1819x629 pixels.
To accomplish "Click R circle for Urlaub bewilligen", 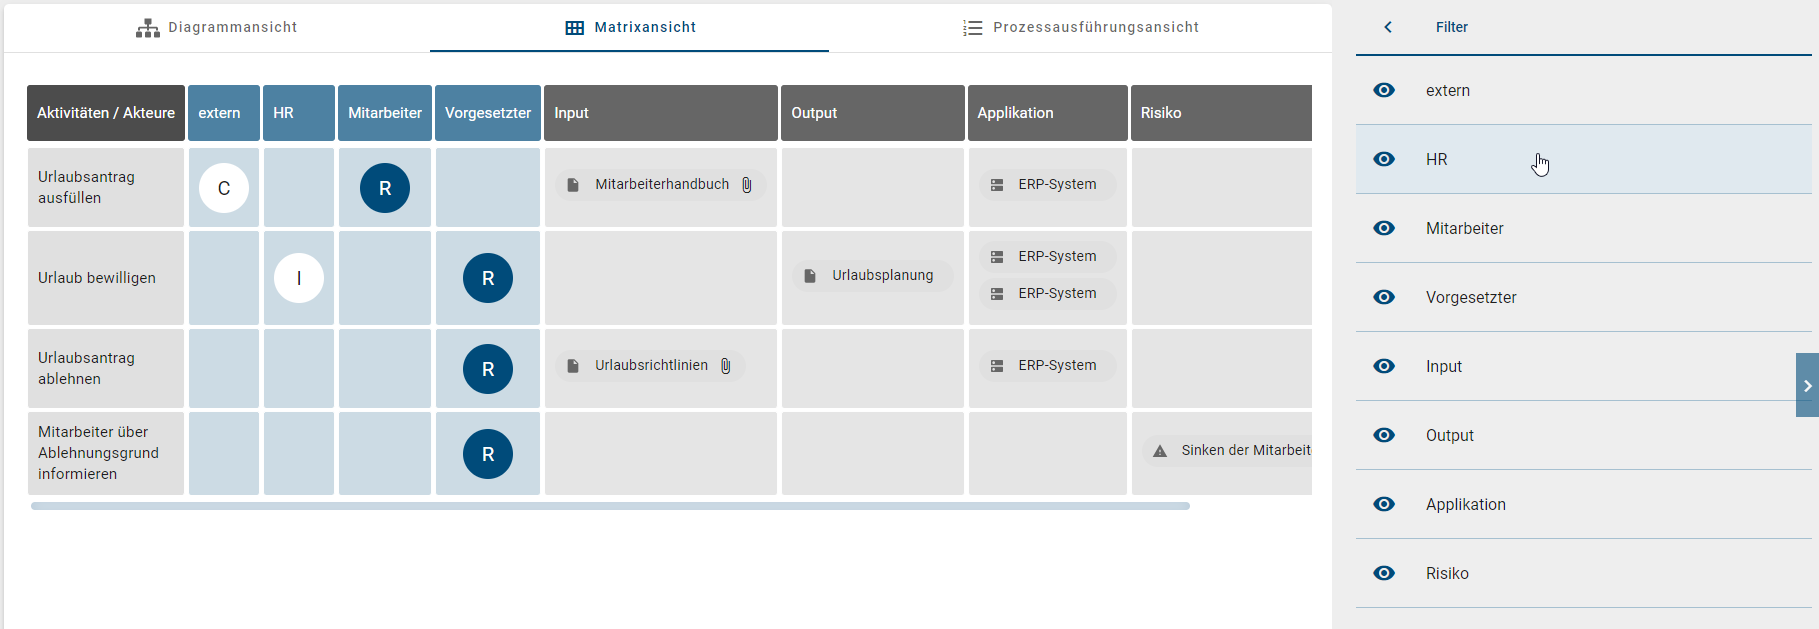I will 488,278.
